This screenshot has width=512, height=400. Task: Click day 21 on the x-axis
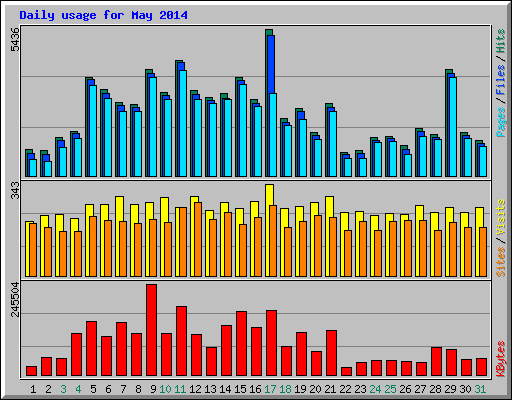pos(330,389)
